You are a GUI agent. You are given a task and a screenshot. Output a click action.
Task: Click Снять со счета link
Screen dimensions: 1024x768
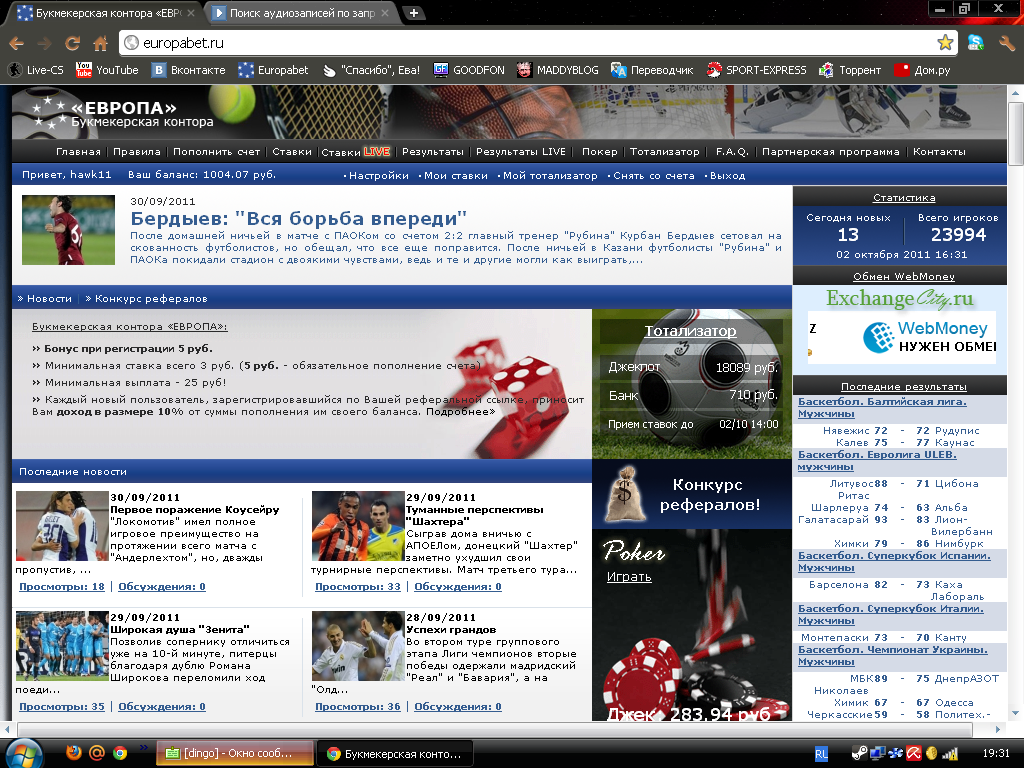[654, 176]
